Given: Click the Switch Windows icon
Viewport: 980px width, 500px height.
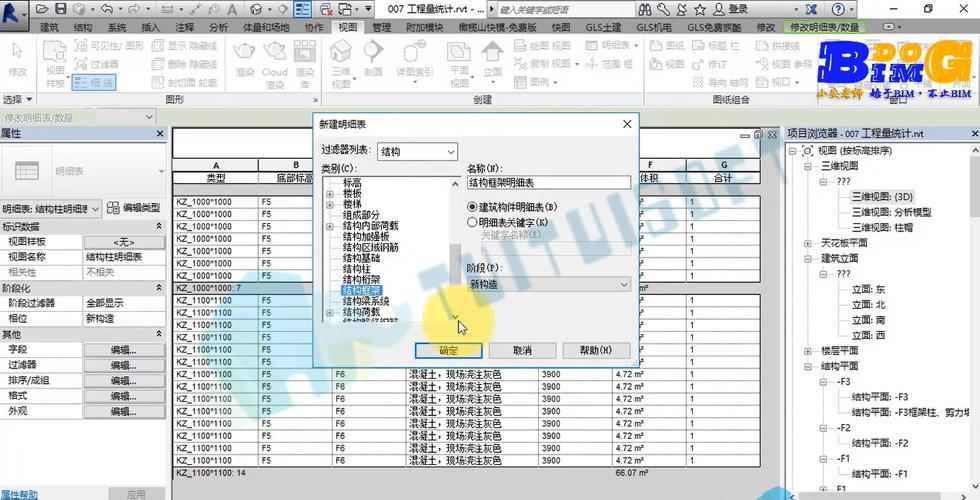Looking at the screenshot, I should 345,9.
